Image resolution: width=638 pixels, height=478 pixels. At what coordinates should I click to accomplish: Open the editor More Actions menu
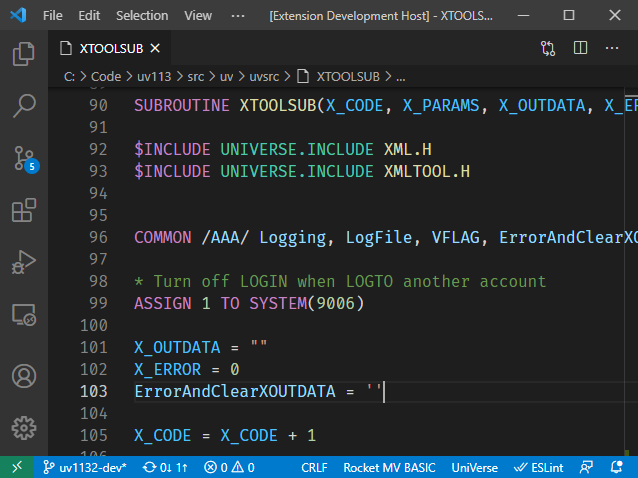(x=612, y=48)
